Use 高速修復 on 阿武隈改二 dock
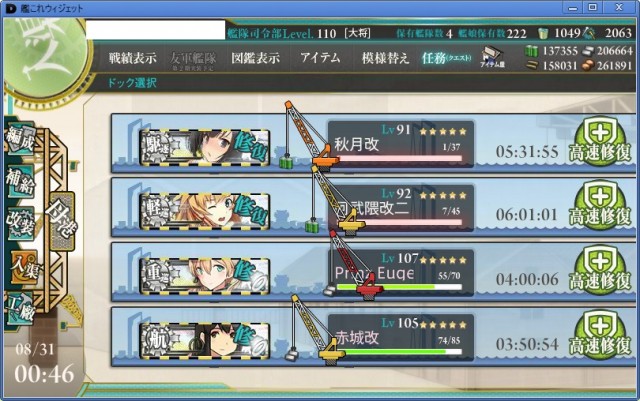Viewport: 640px width, 401px height. coord(600,206)
